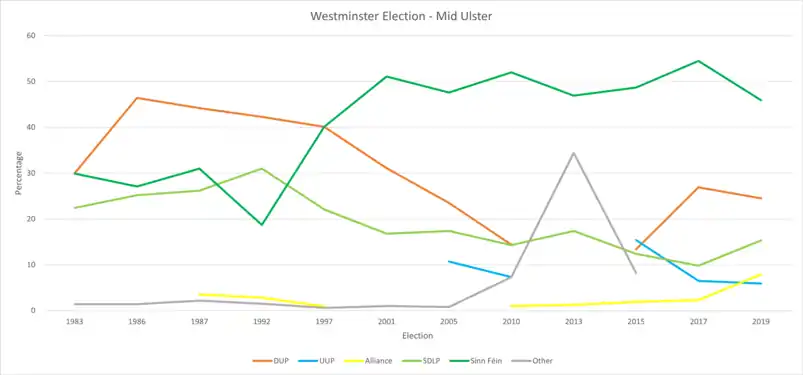This screenshot has height=375, width=803.
Task: Click the DUP orange legend swatch
Action: [262, 361]
